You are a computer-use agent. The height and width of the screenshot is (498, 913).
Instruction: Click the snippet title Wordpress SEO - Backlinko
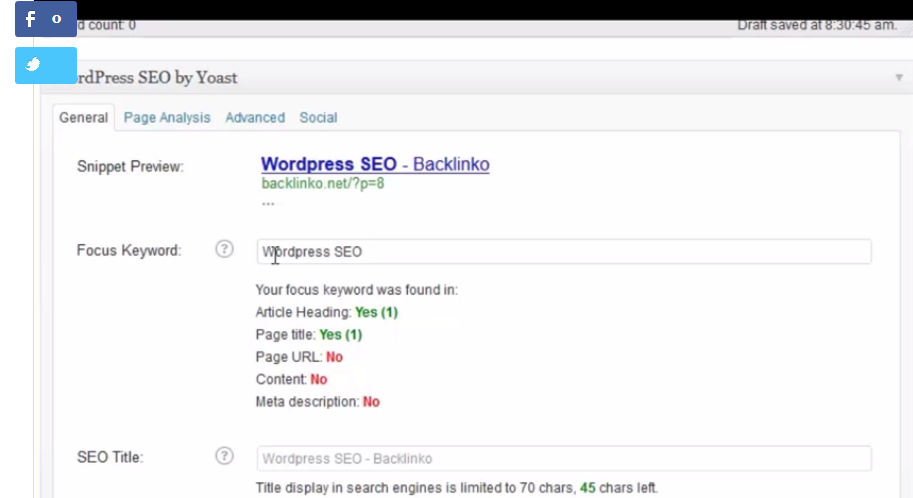point(375,164)
